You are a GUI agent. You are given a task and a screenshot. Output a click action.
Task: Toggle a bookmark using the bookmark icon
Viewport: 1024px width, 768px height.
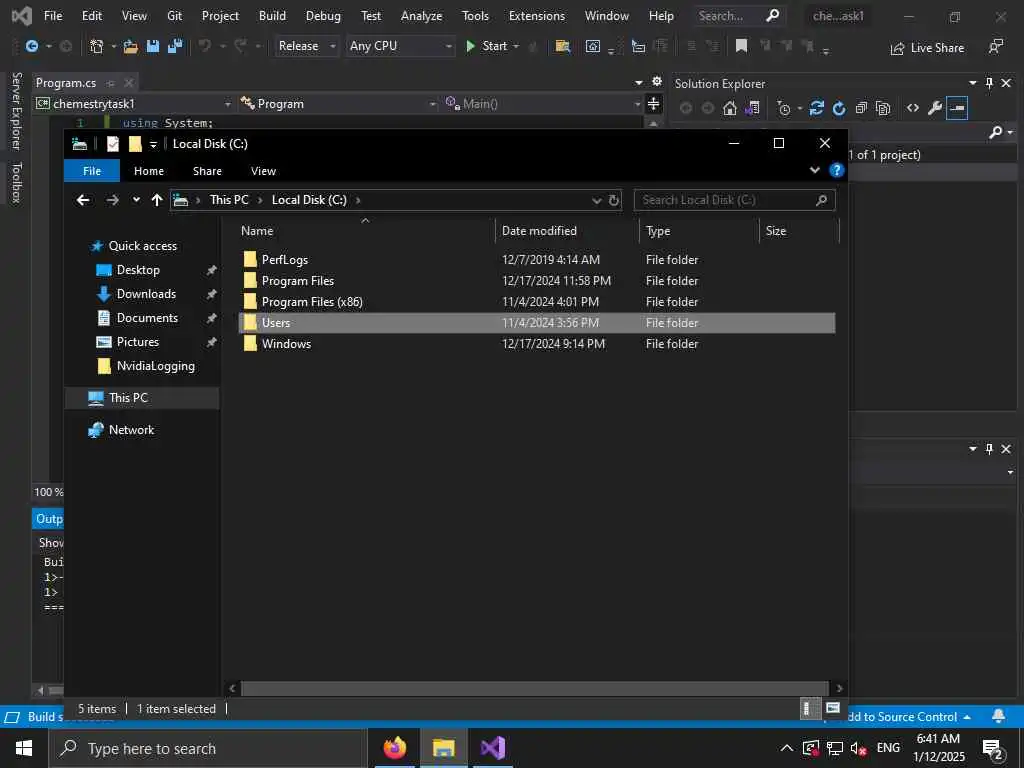(741, 46)
